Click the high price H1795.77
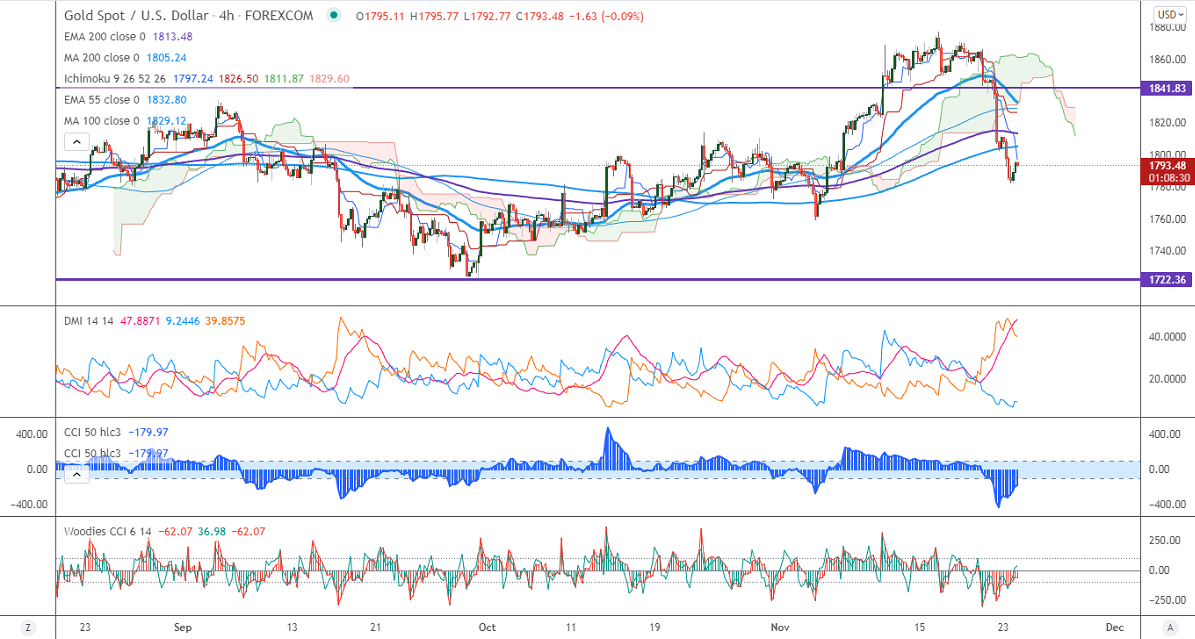Image resolution: width=1195 pixels, height=639 pixels. 434,15
